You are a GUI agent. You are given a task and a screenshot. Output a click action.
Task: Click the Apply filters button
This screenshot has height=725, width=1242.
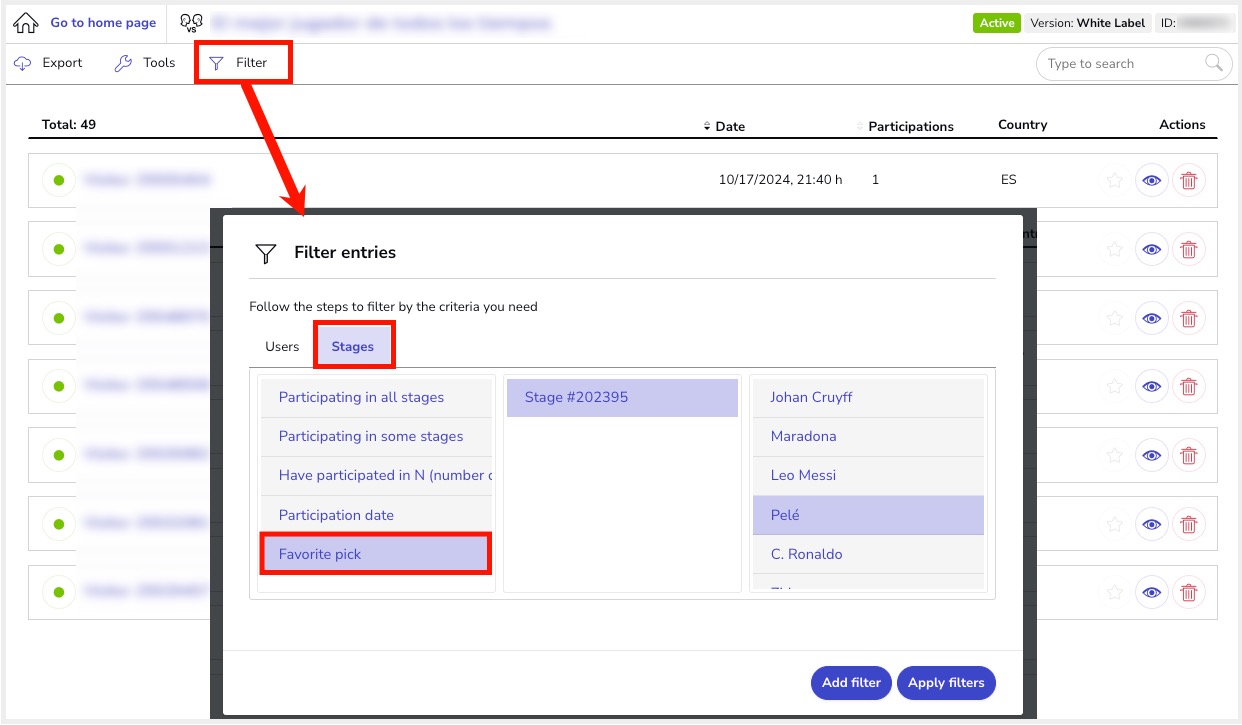click(946, 683)
